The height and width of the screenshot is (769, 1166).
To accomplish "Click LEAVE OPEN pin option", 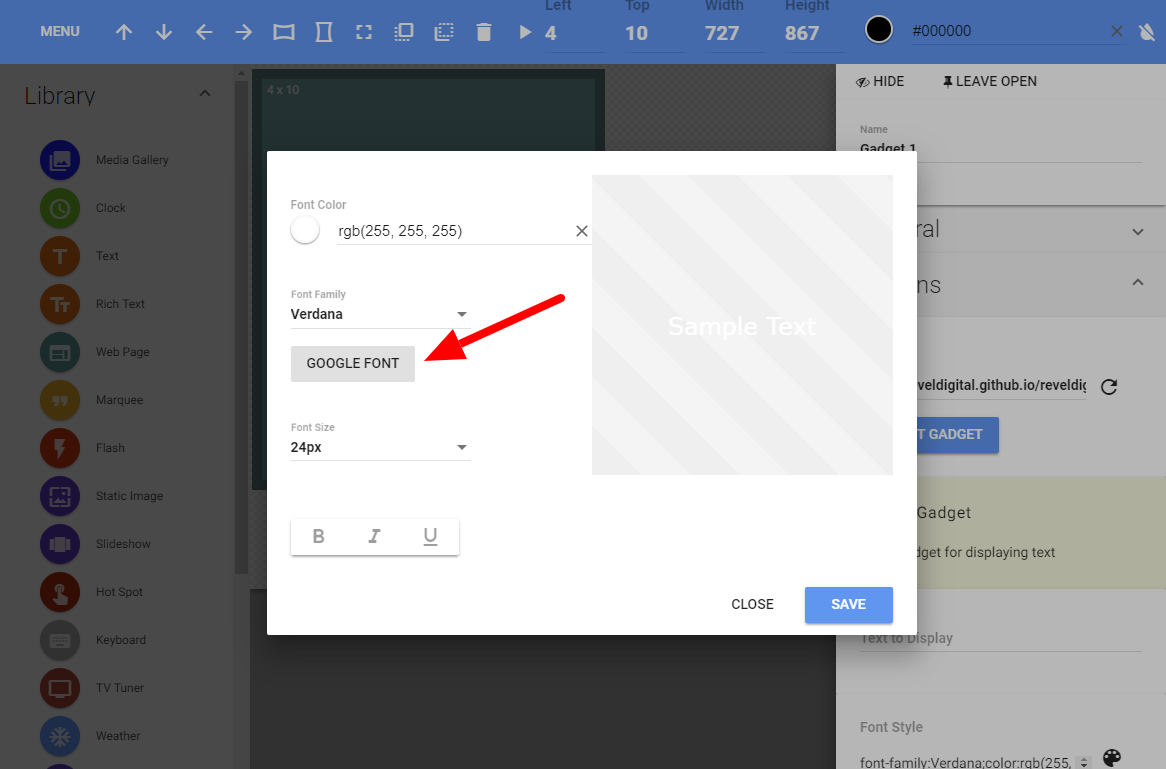I will pyautogui.click(x=989, y=81).
